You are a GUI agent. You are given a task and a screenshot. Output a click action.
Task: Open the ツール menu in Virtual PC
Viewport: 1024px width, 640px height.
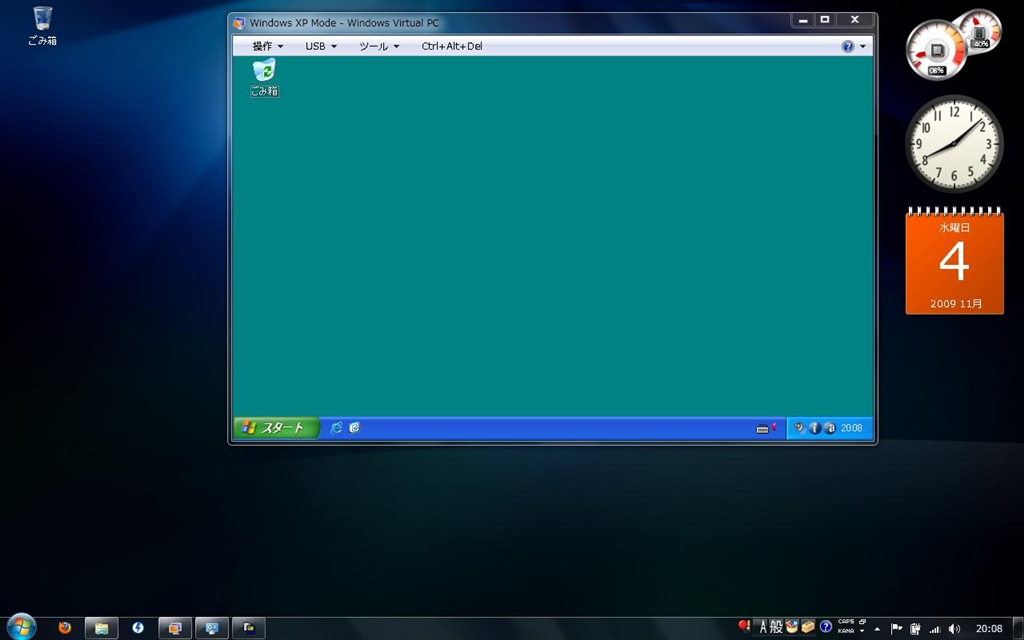point(379,46)
